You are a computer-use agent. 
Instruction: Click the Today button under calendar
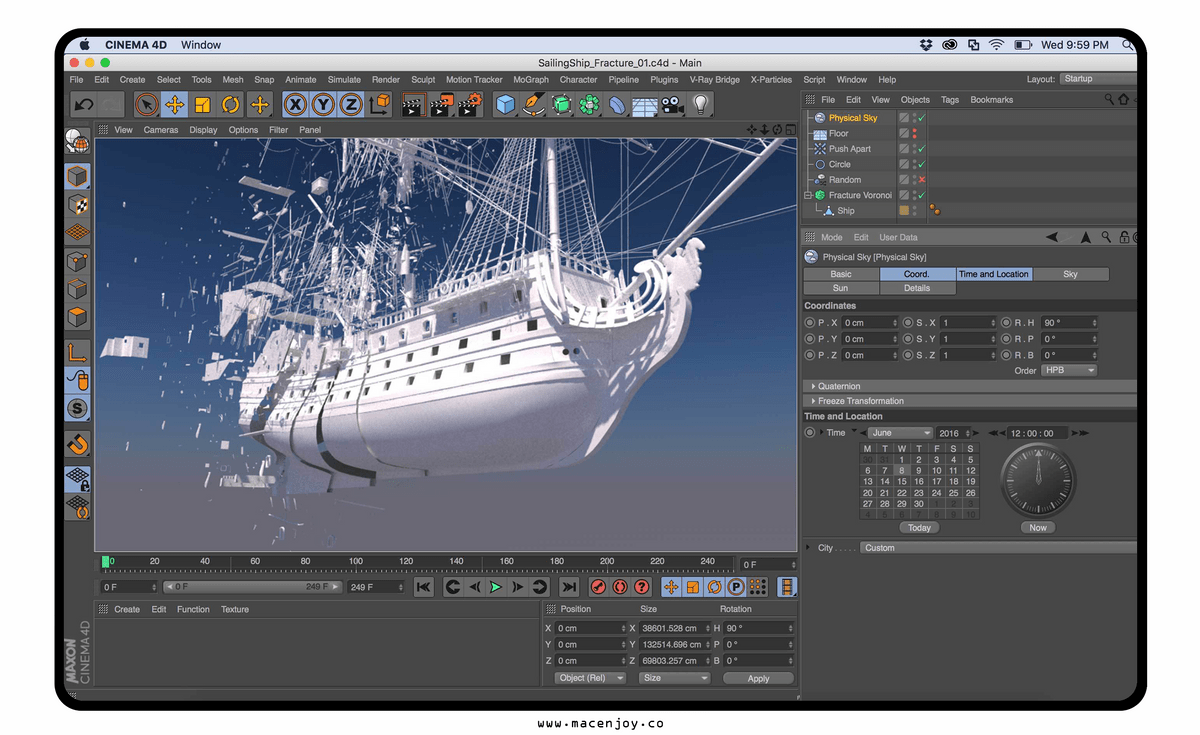(919, 528)
